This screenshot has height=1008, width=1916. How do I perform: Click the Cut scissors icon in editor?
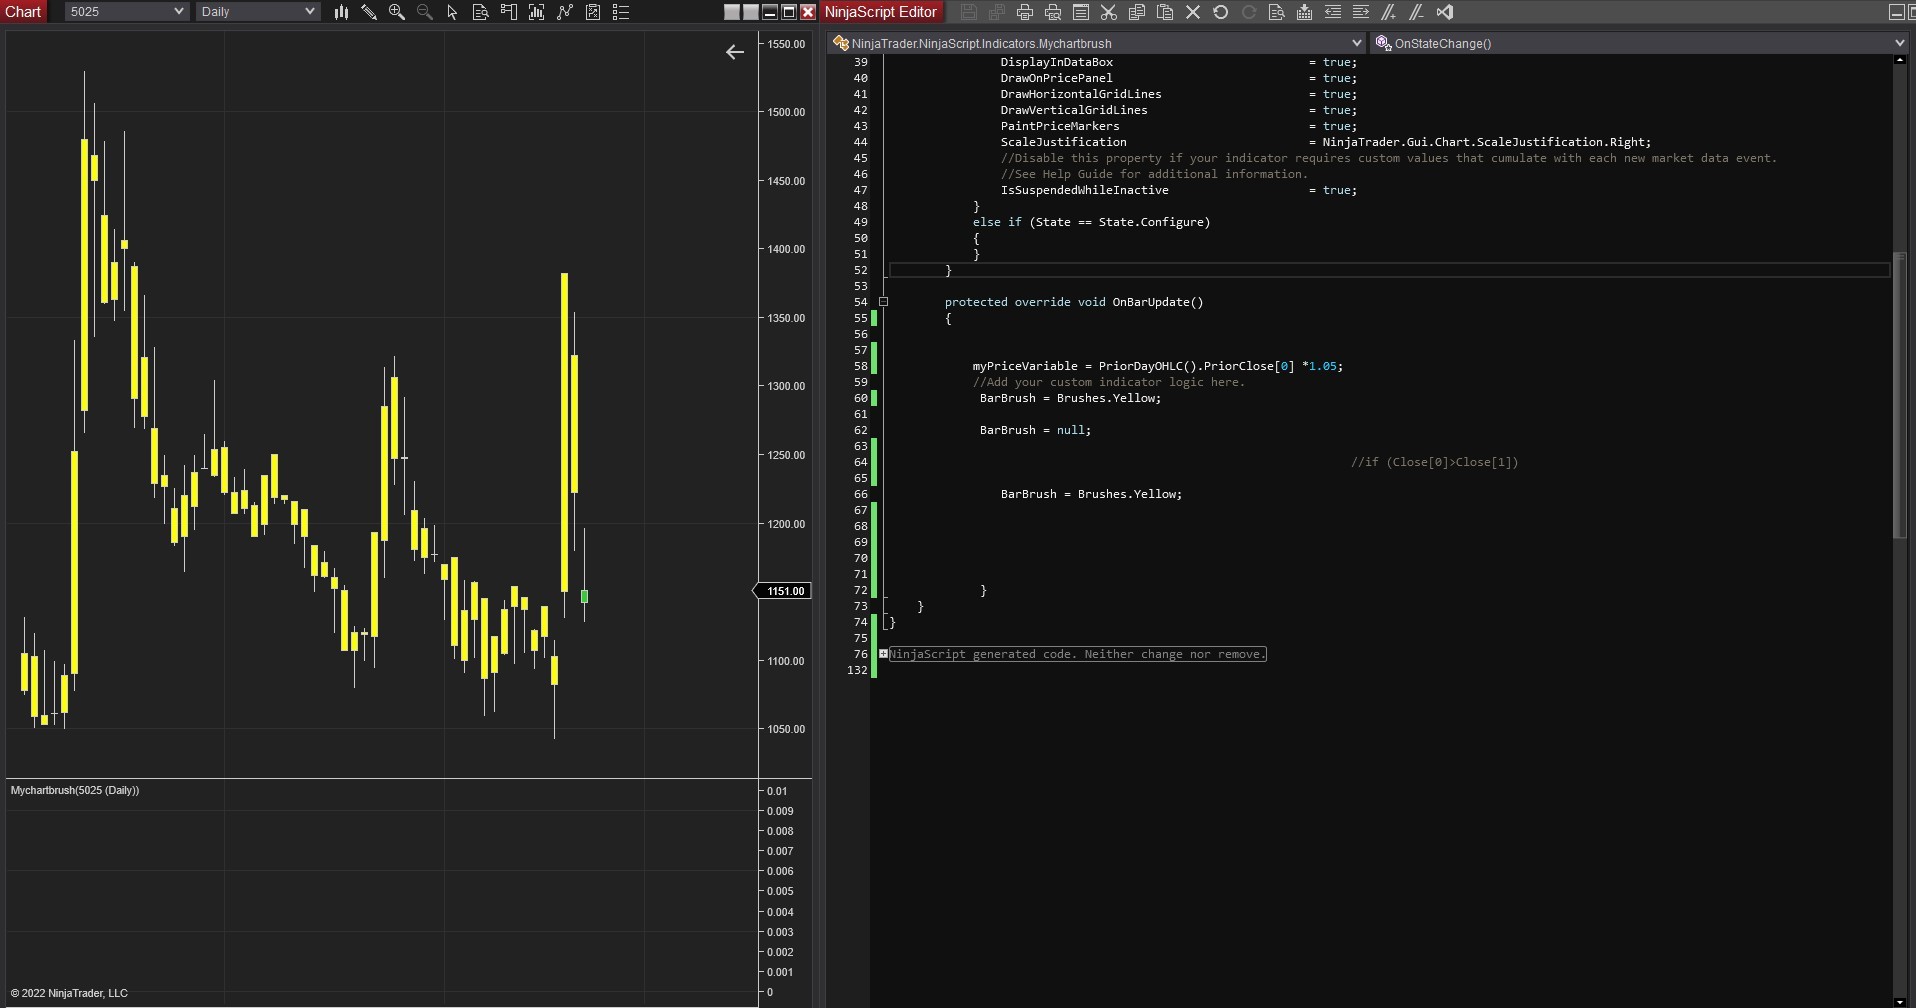pyautogui.click(x=1108, y=12)
